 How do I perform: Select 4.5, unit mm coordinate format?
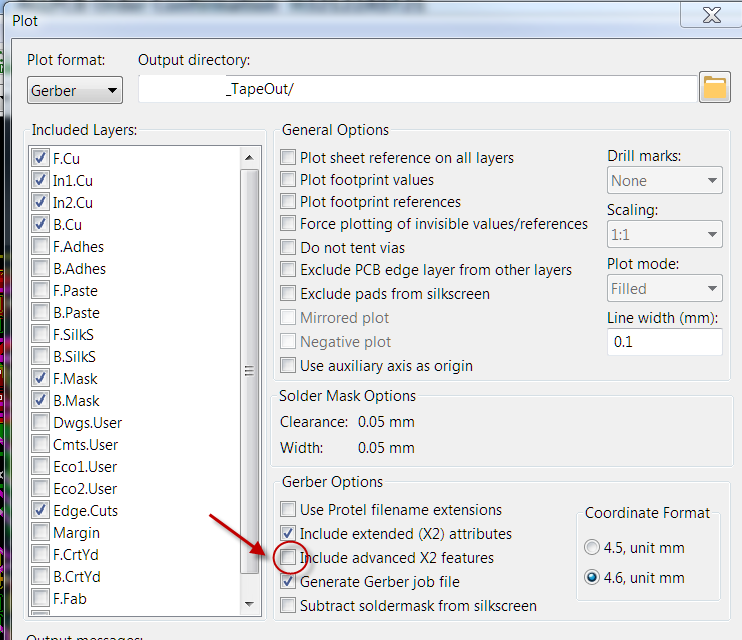tap(592, 547)
